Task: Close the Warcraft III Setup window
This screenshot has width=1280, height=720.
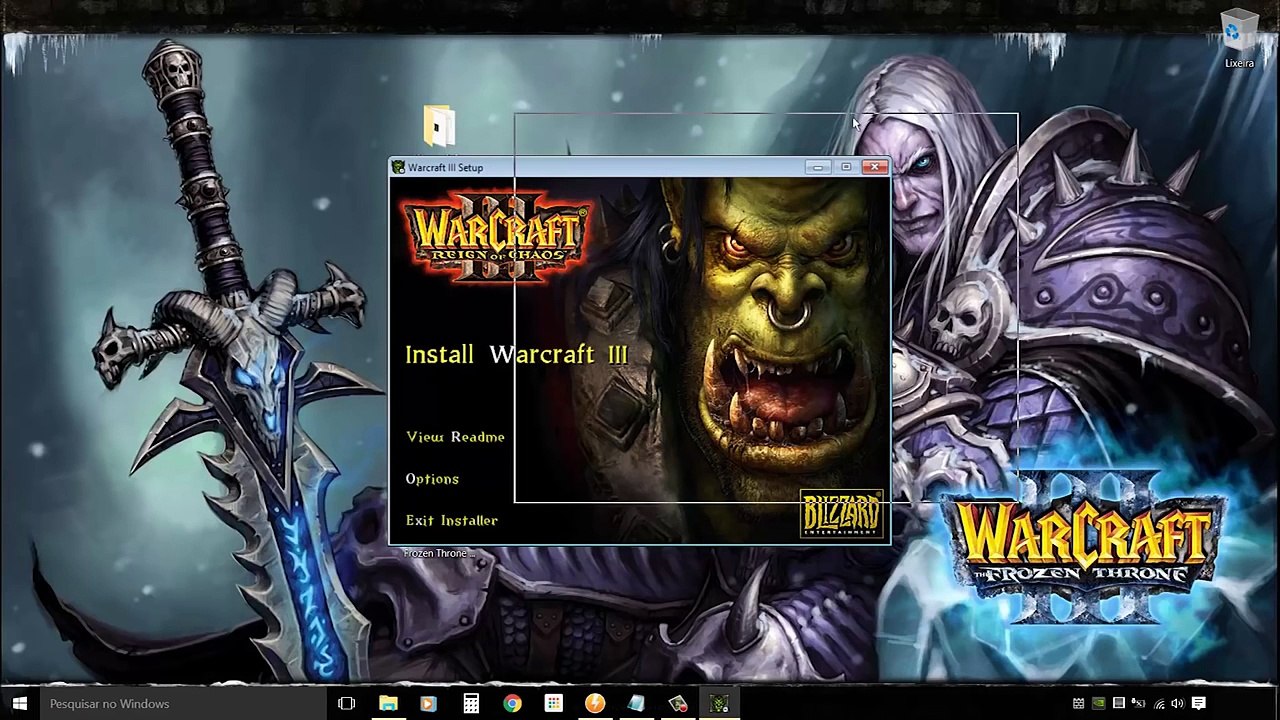Action: pos(876,167)
